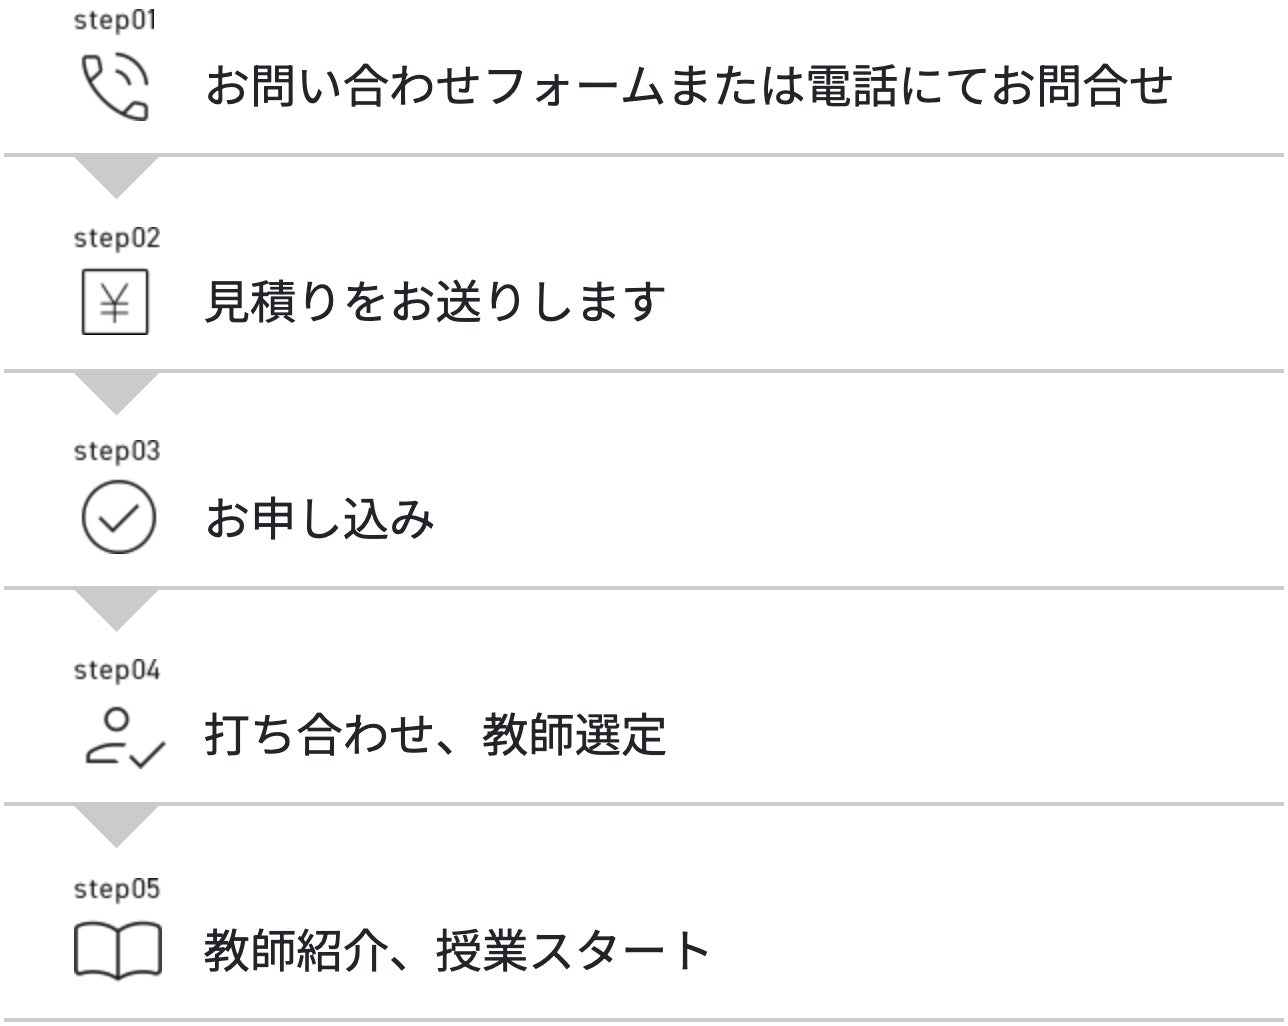Screen dimensions: 1288x1026
Task: Click the open book icon in step05
Action: click(117, 950)
